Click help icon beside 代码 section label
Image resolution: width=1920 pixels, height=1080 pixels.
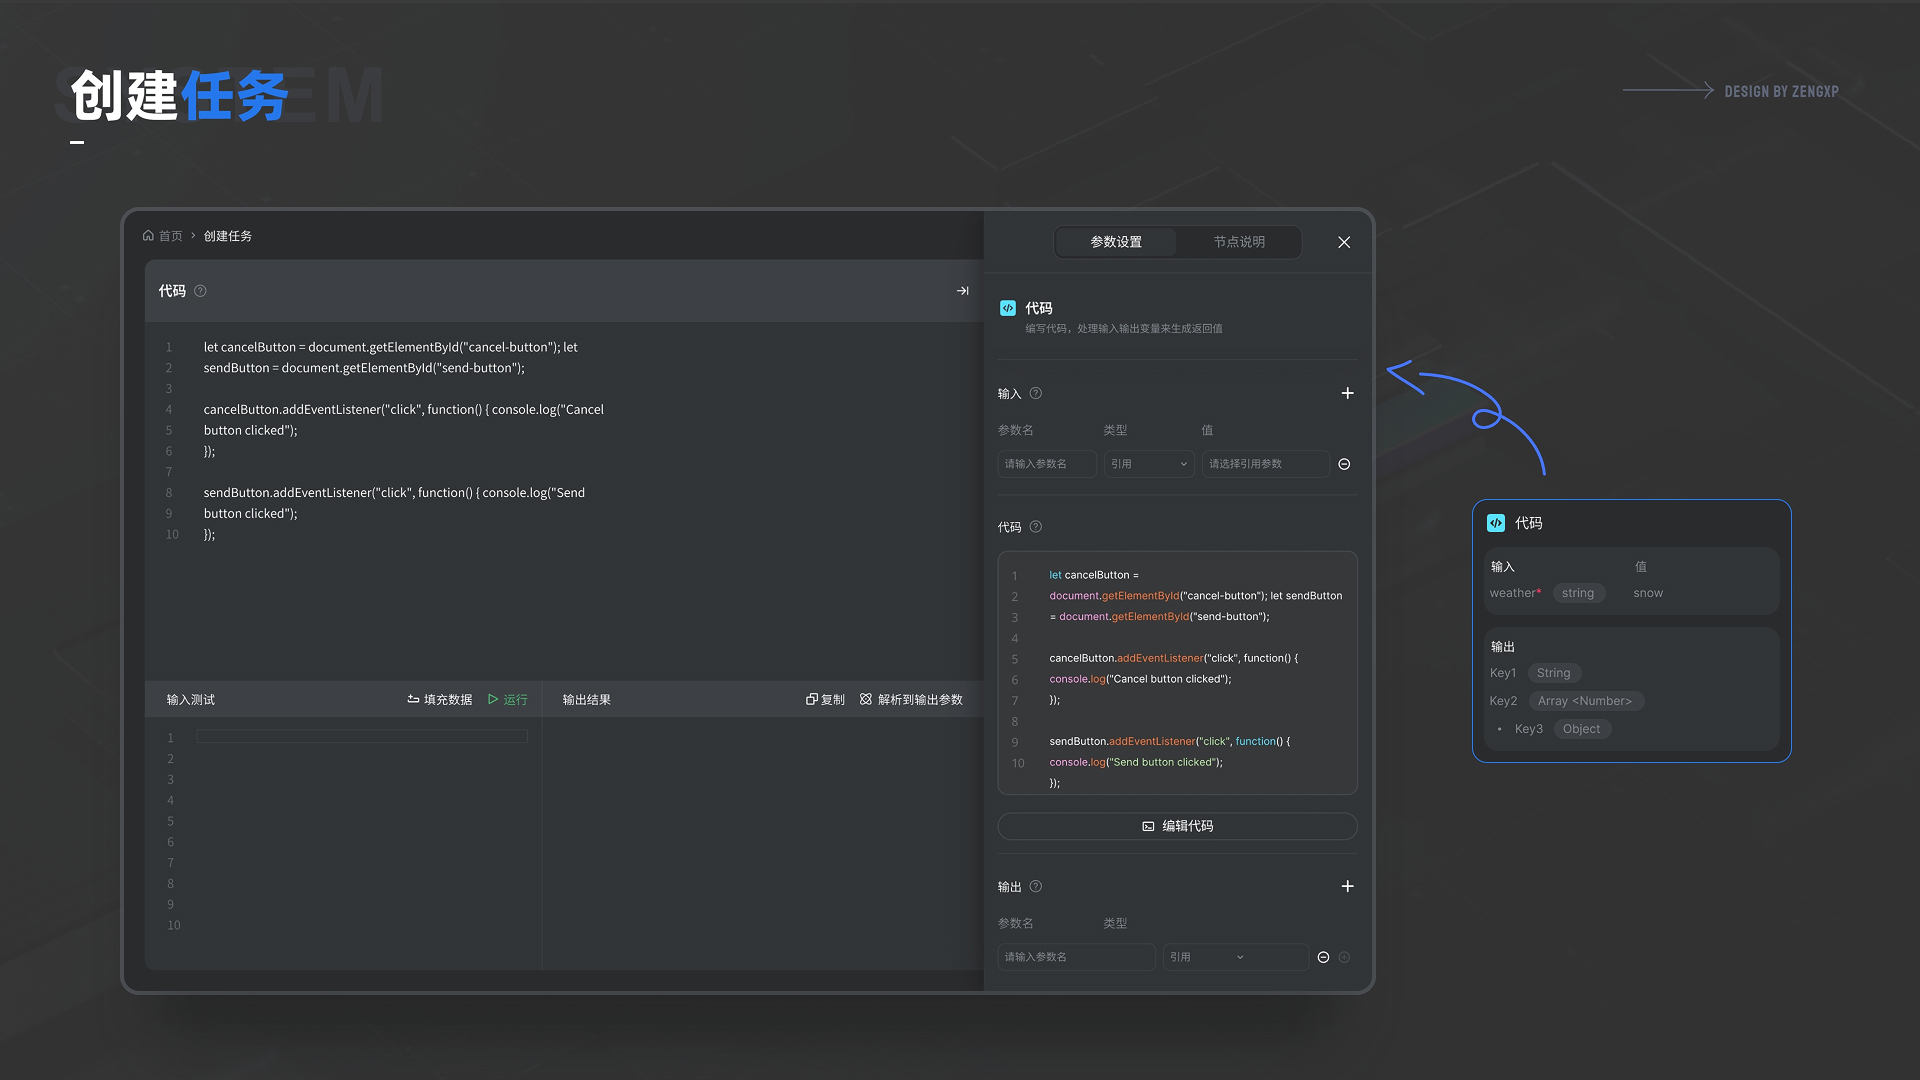tap(1036, 527)
